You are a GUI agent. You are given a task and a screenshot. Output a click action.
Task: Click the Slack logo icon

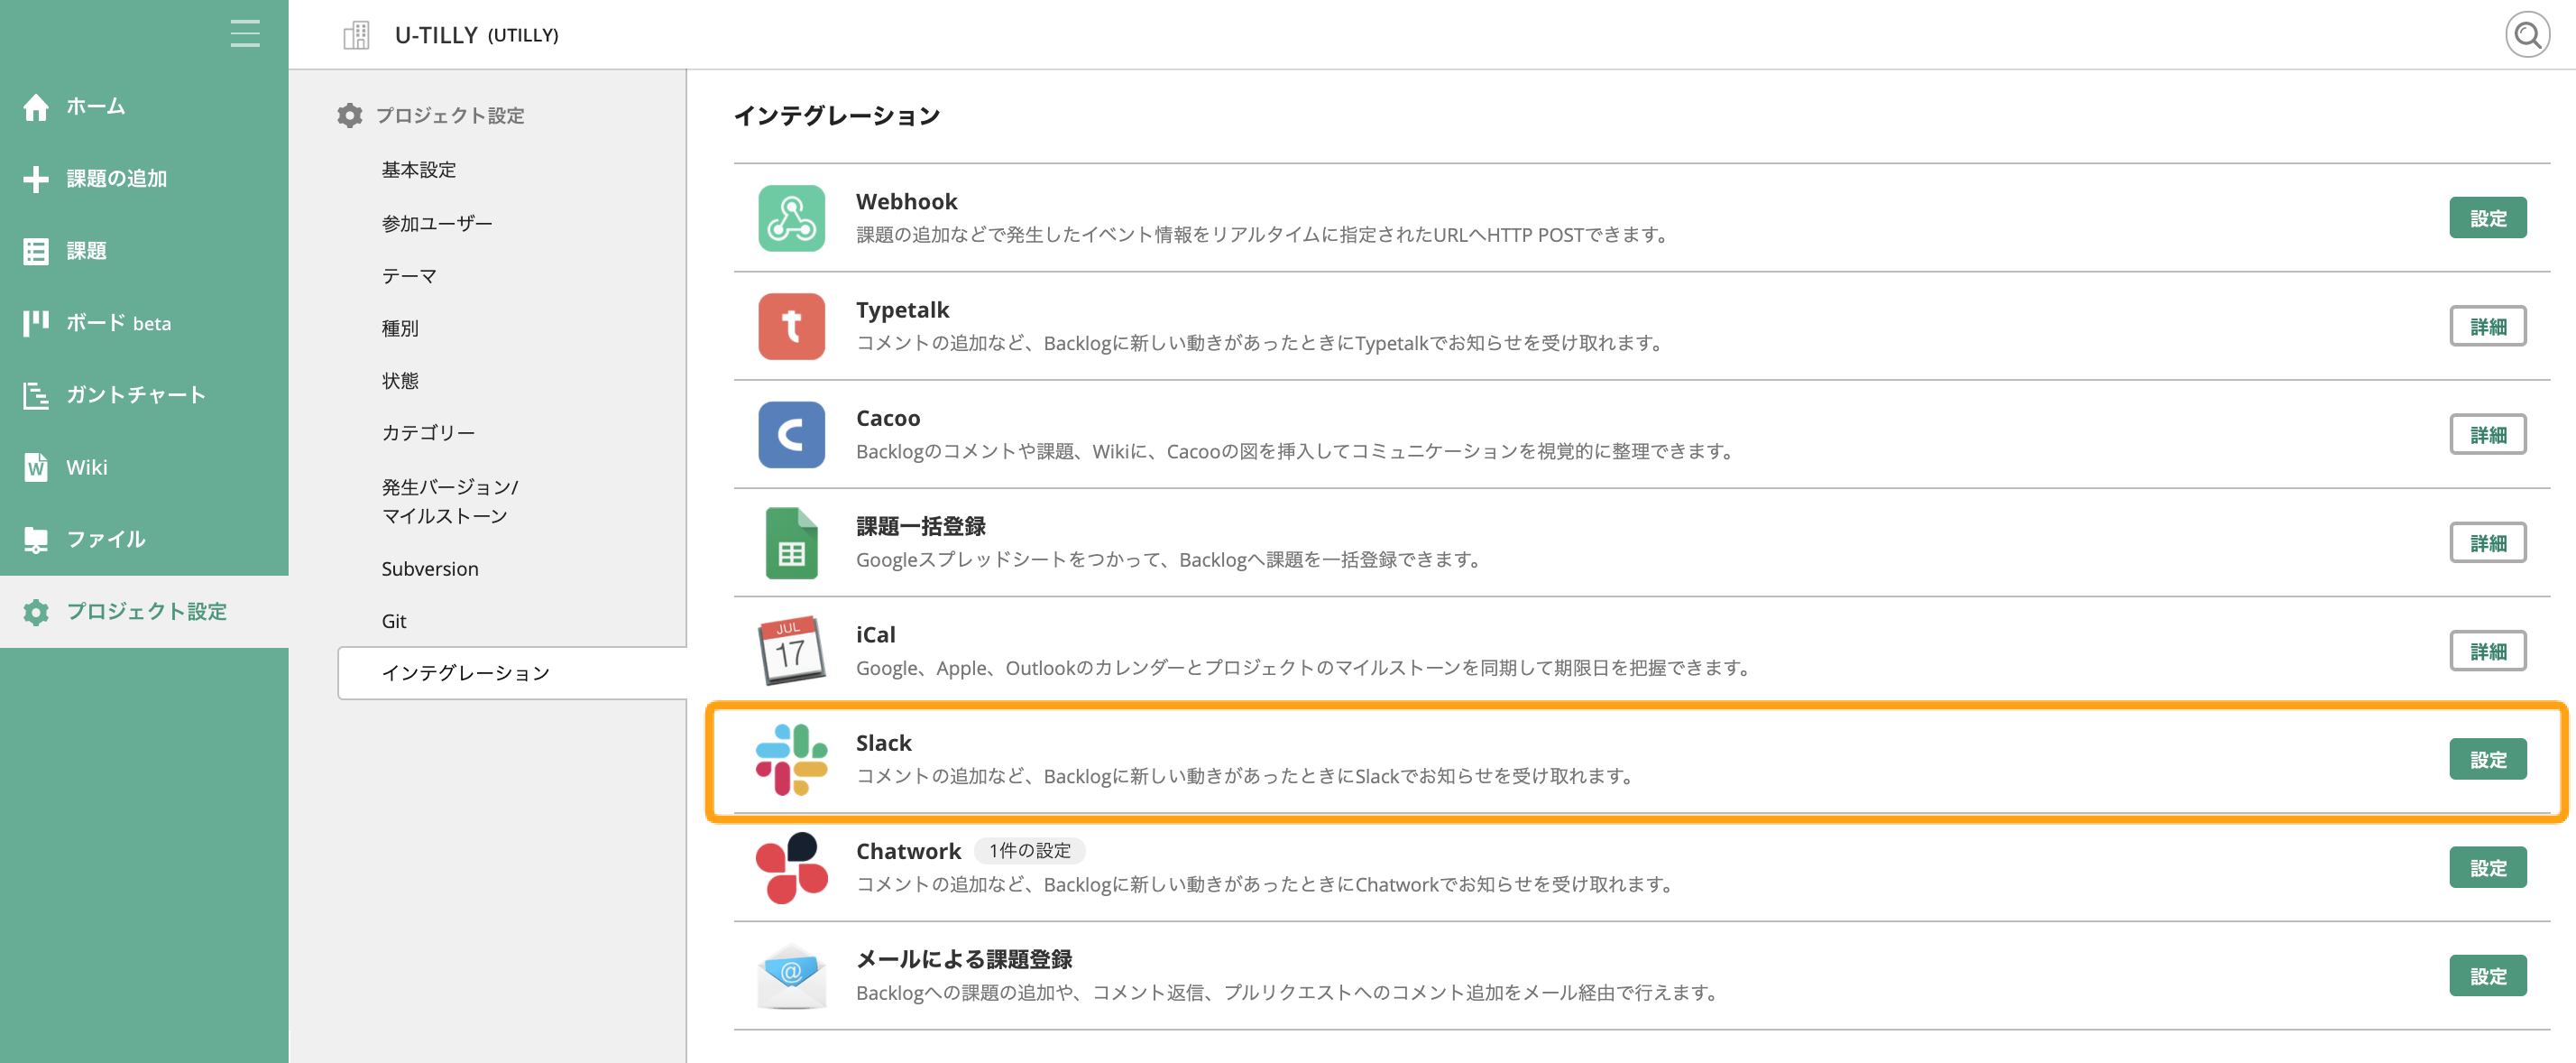[791, 759]
